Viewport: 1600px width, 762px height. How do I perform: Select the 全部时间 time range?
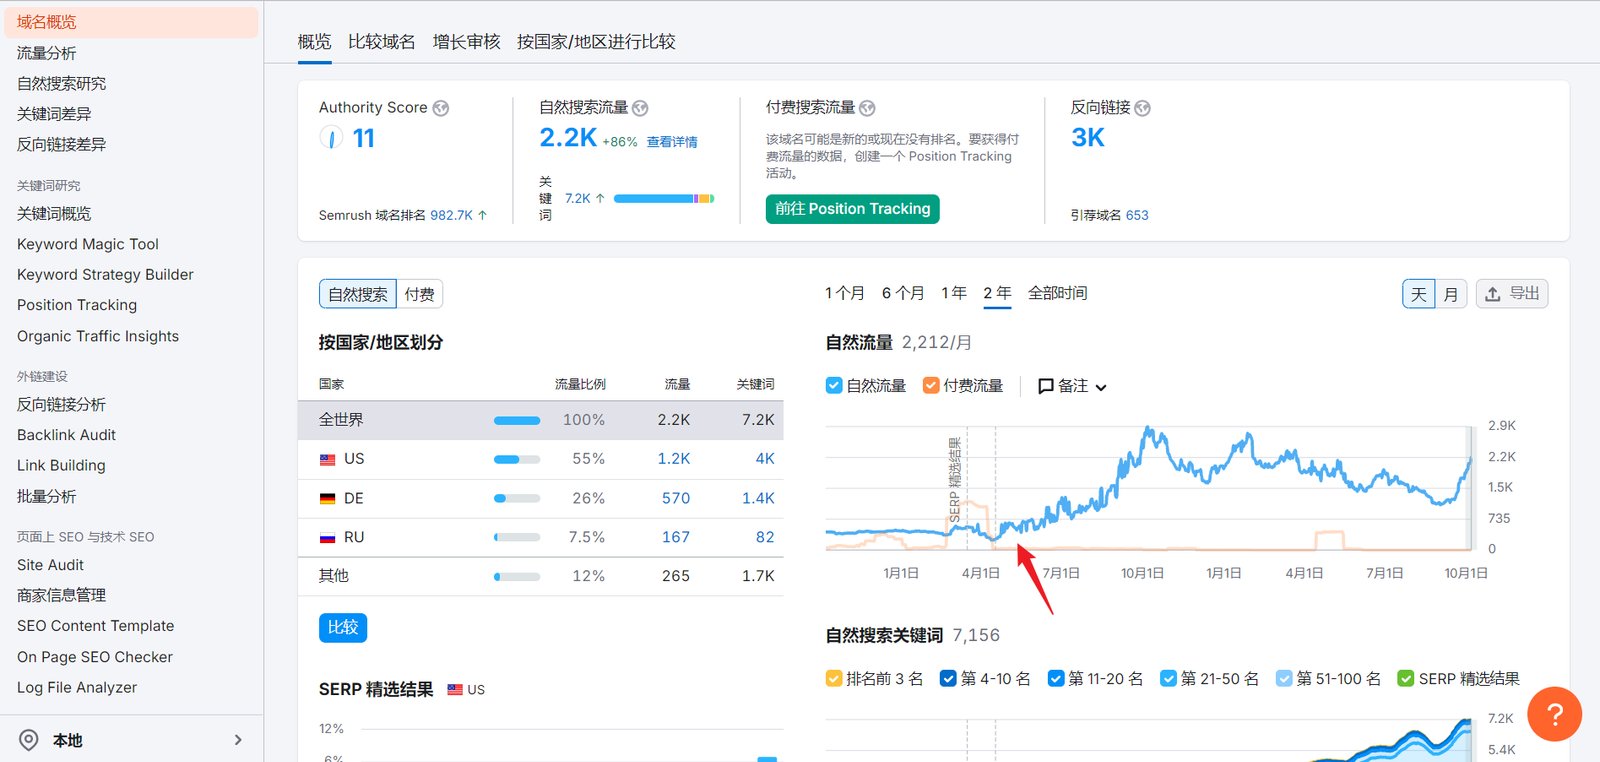1057,293
